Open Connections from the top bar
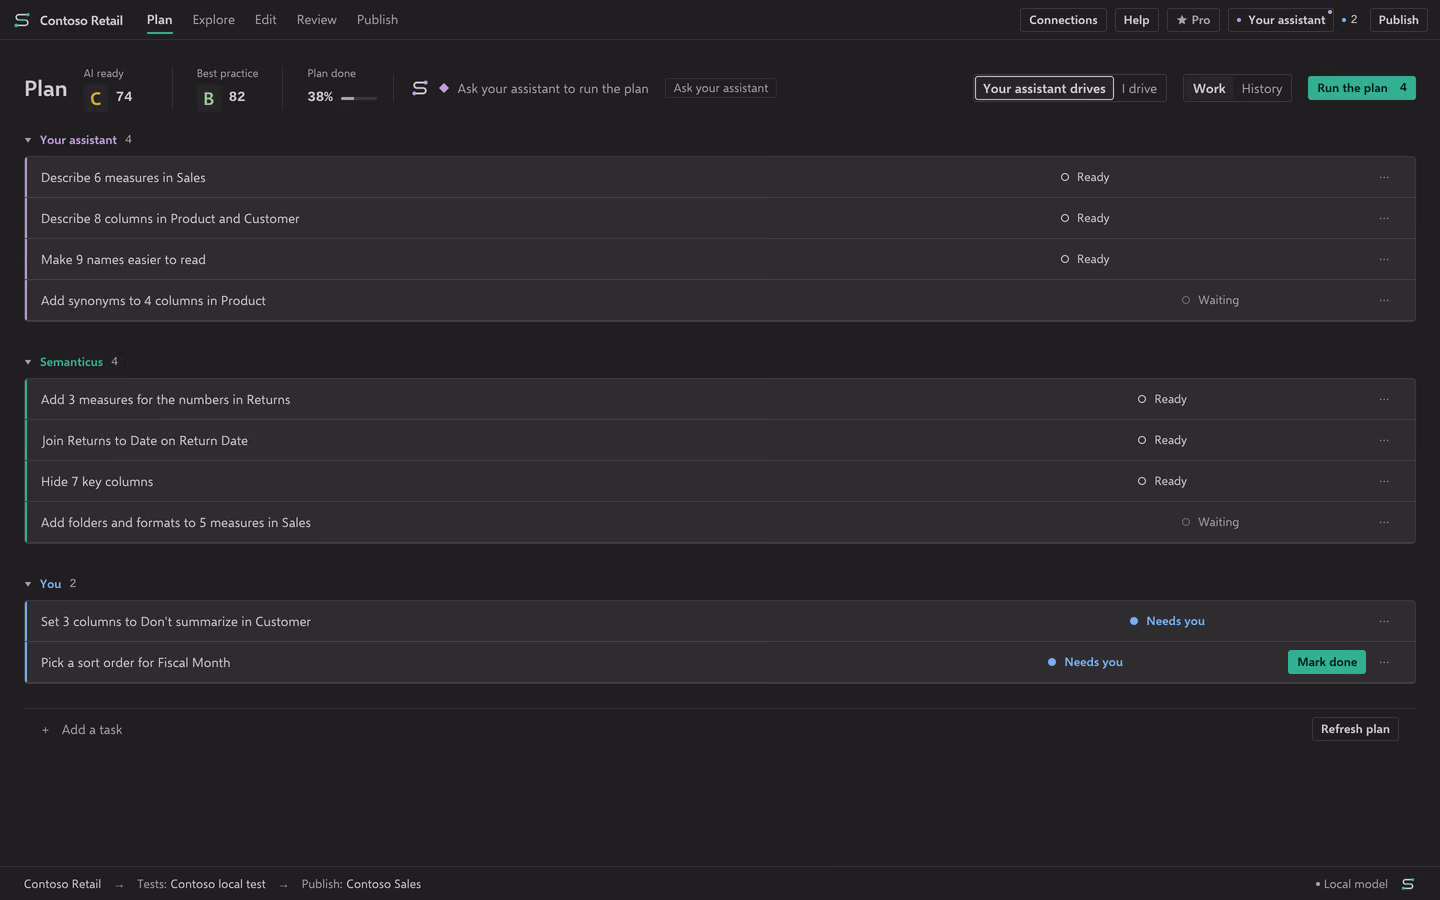 click(x=1063, y=20)
